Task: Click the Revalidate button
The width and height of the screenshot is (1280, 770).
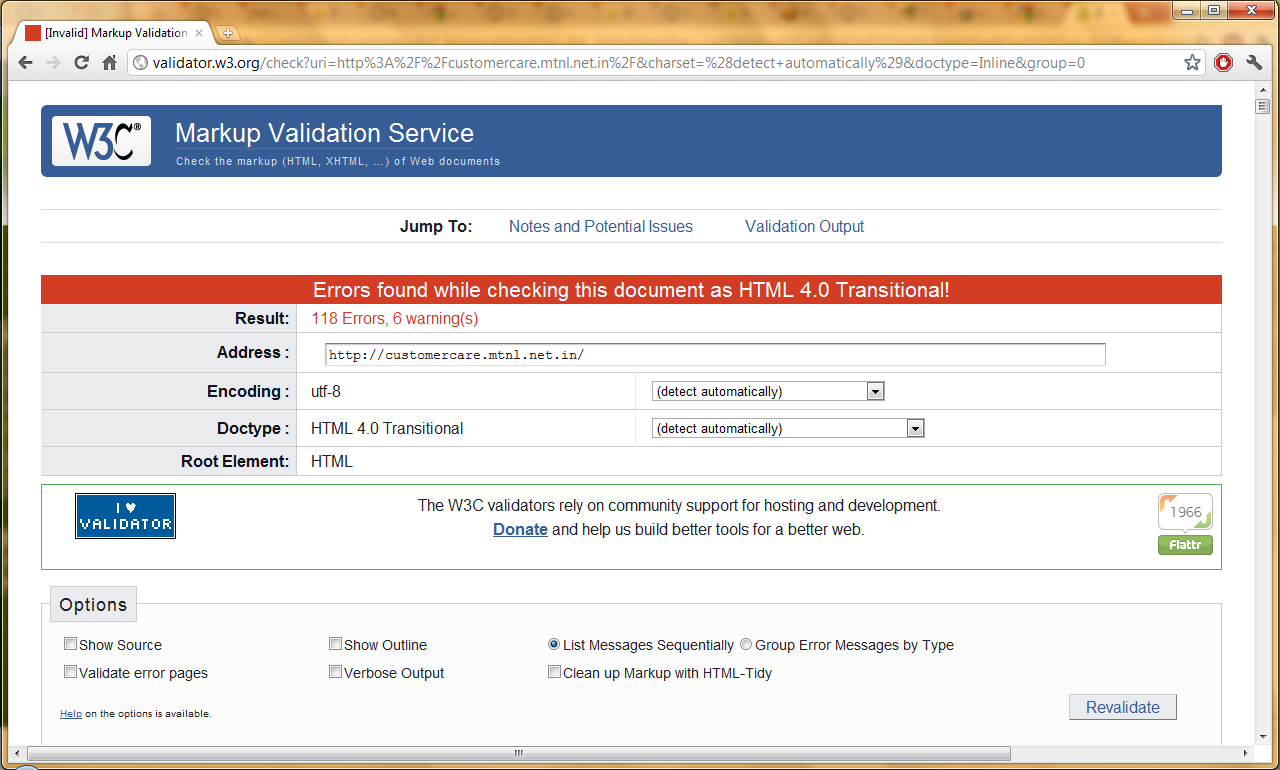Action: [1123, 707]
